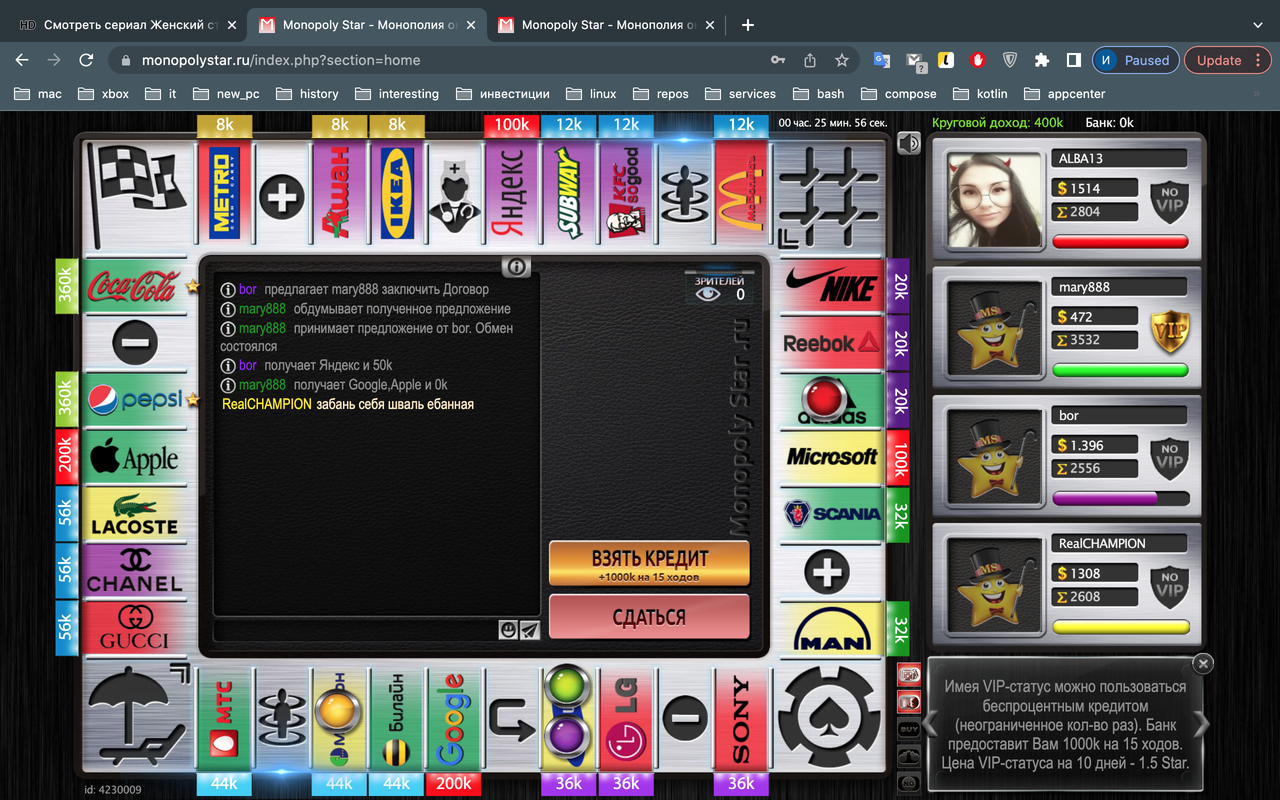The height and width of the screenshot is (800, 1280).
Task: Click the umbrella vacation corner cell
Action: (x=136, y=719)
